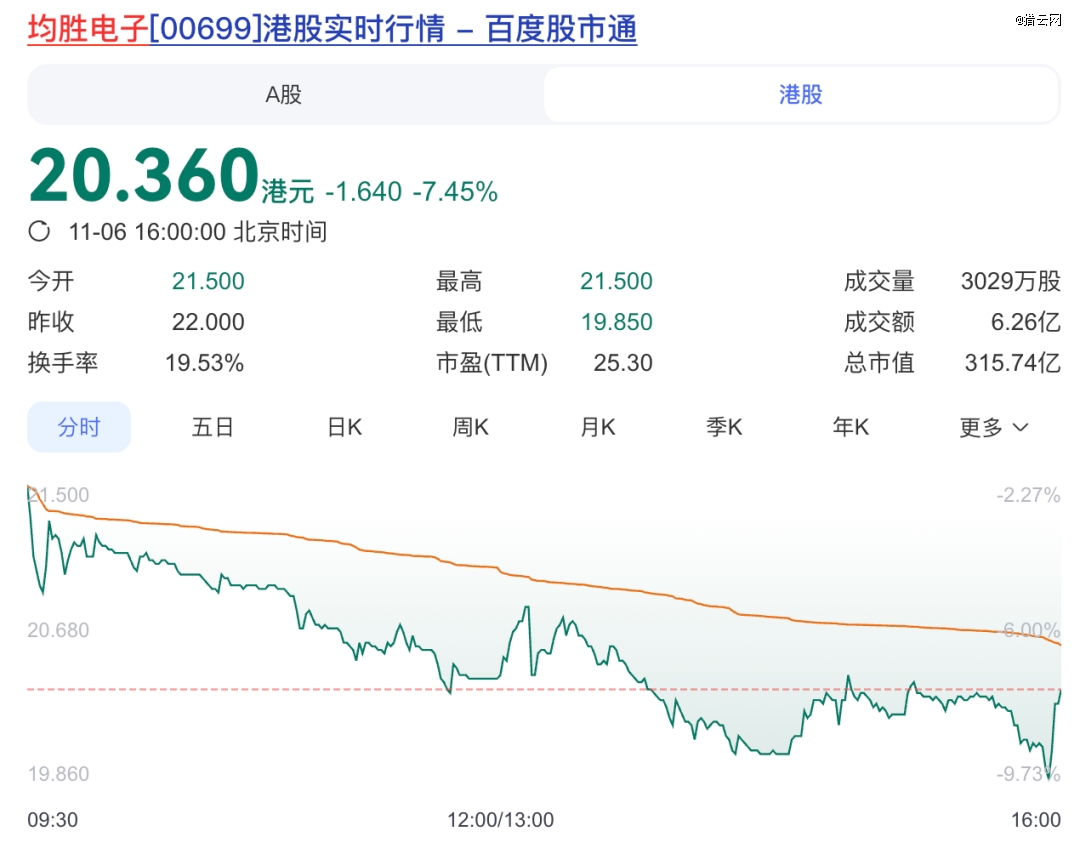Open the red 均胜电子 title link

[87, 30]
